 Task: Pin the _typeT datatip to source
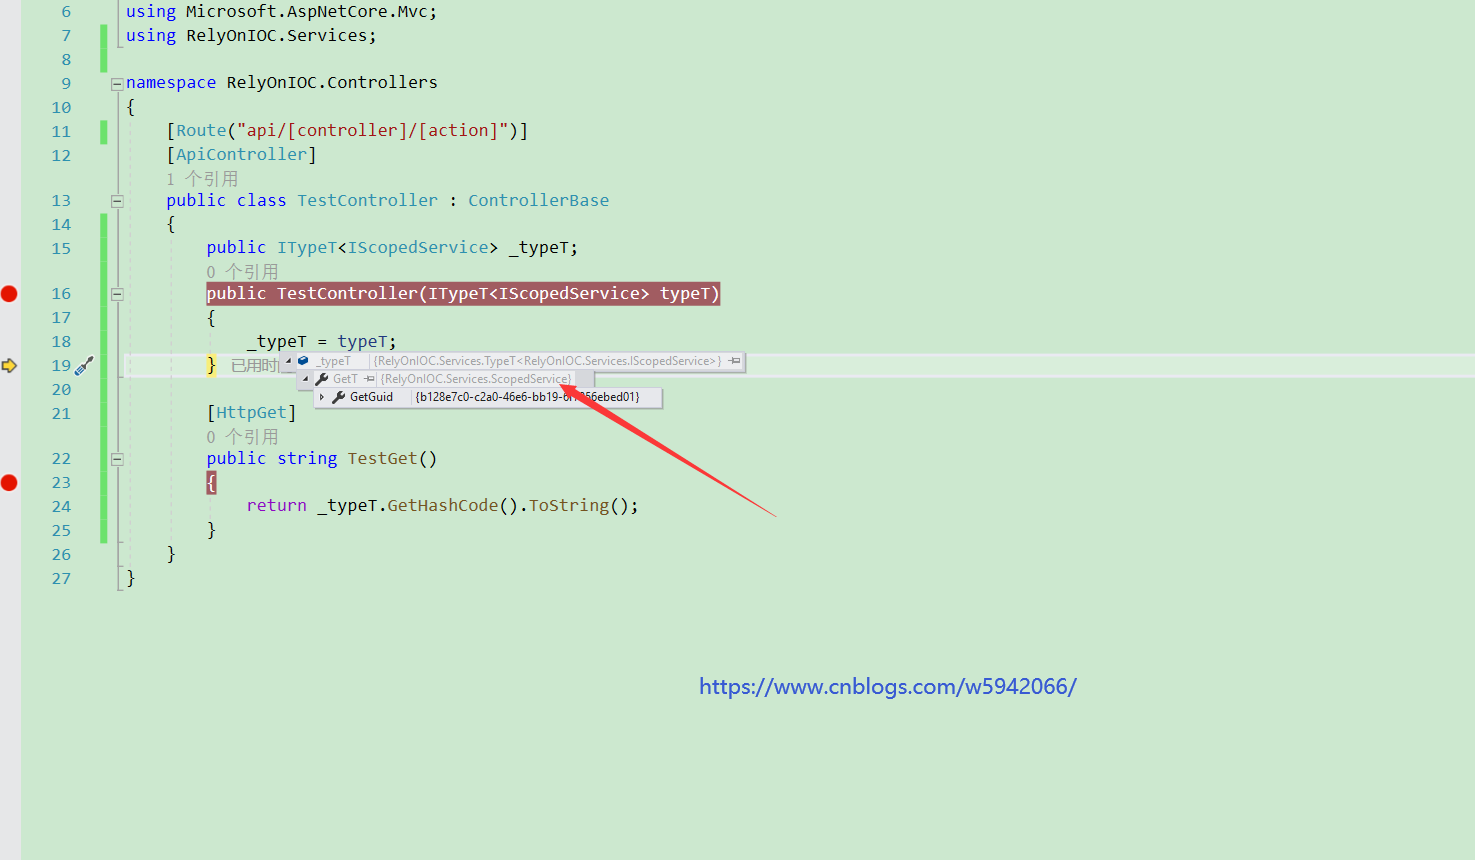click(x=735, y=361)
